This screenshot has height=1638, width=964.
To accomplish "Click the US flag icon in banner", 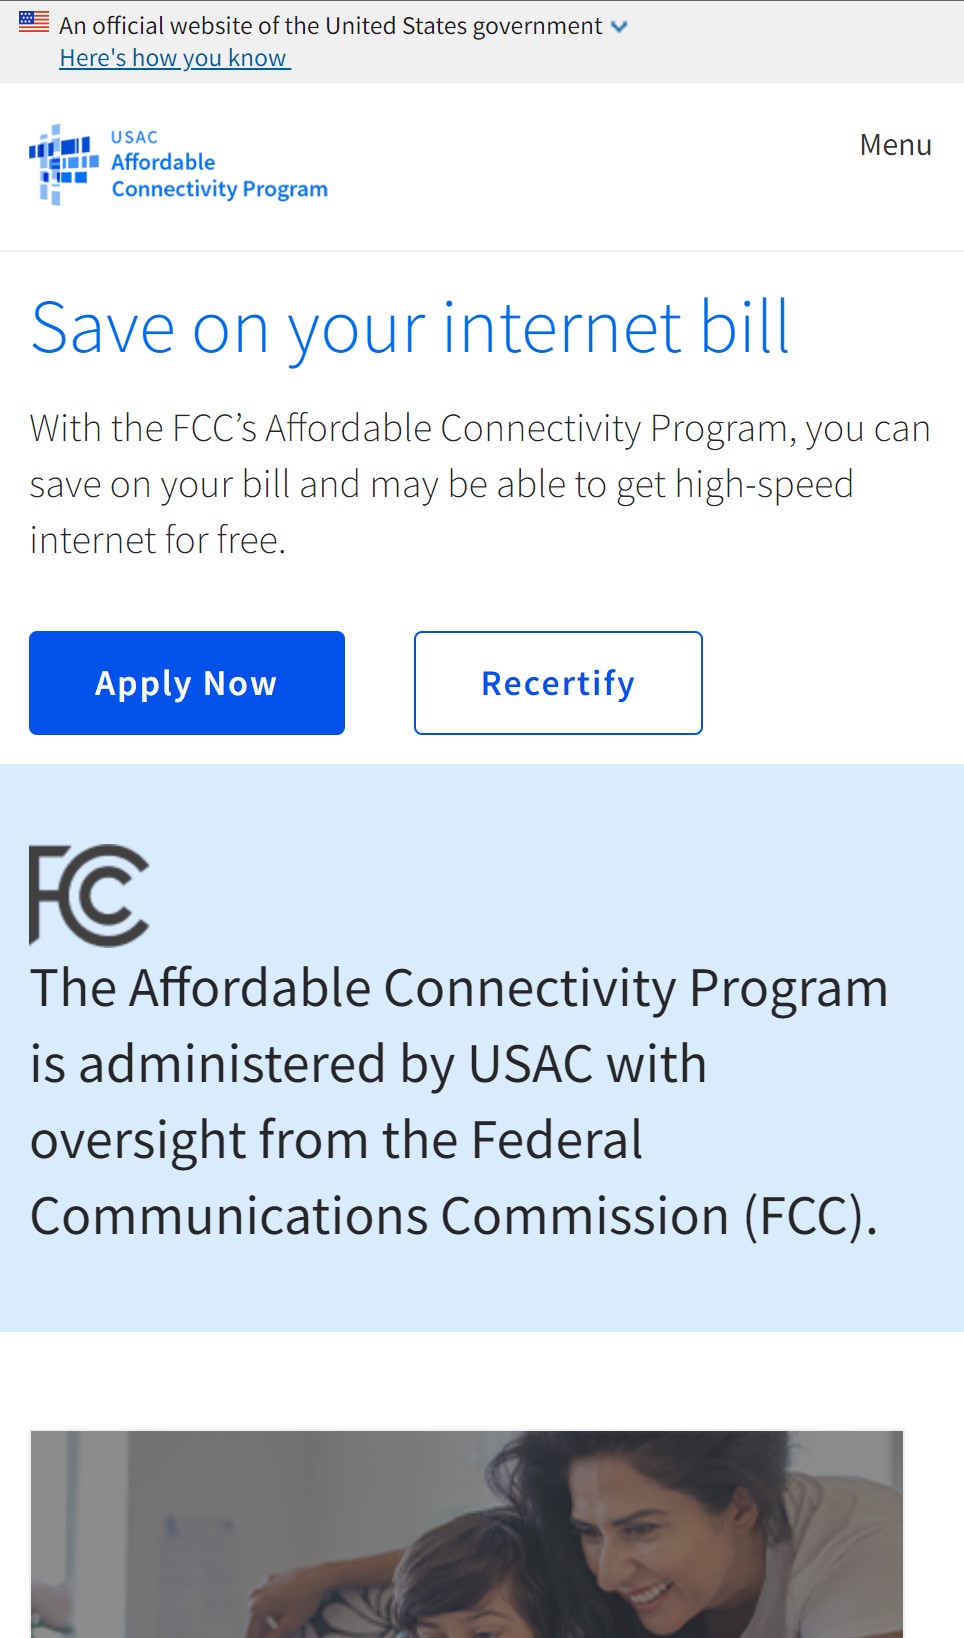I will pos(34,21).
